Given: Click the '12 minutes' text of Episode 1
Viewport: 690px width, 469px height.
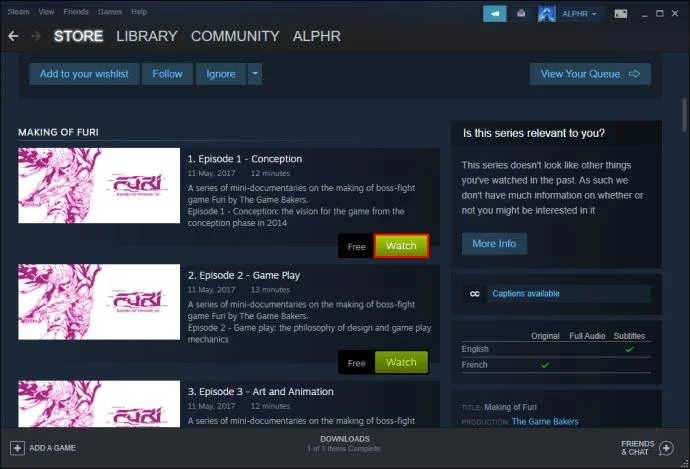Looking at the screenshot, I should (270, 173).
